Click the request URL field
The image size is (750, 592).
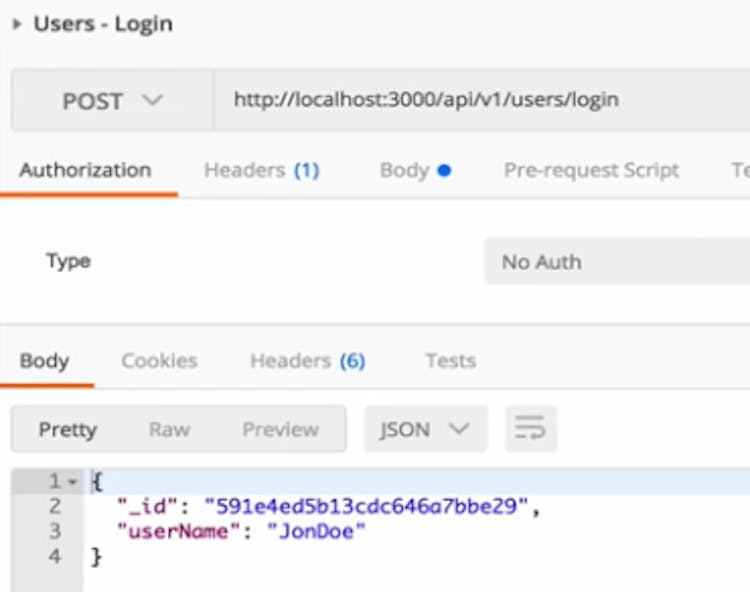click(482, 100)
